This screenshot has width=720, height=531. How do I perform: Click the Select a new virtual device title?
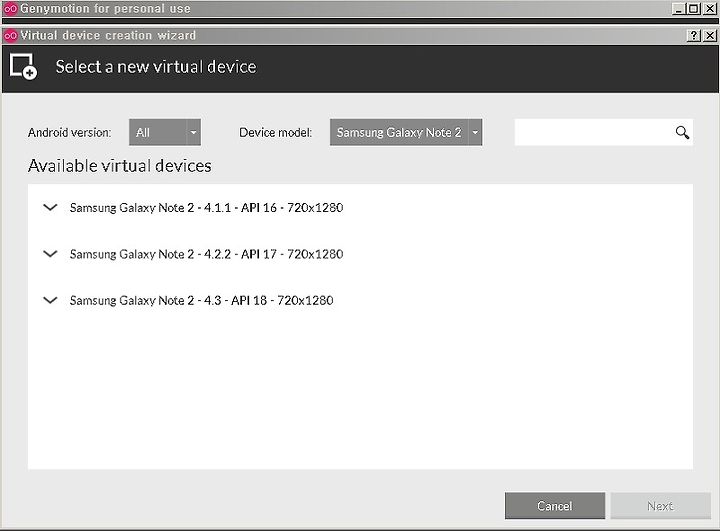click(156, 67)
